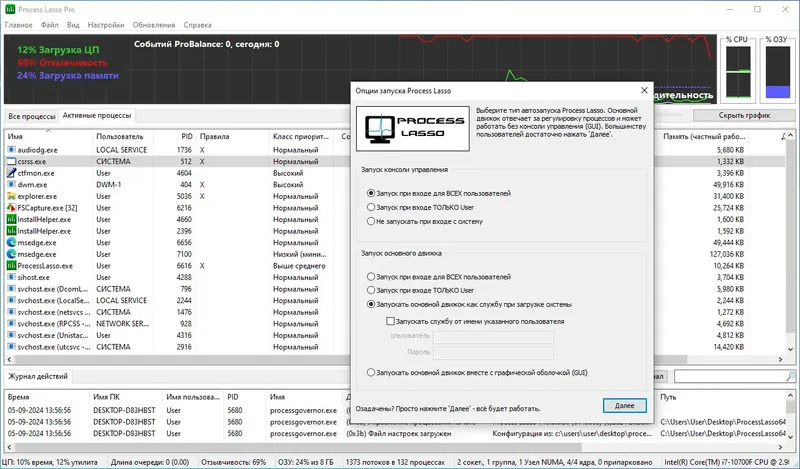
Task: Sort process list by PID column
Action: pyautogui.click(x=175, y=137)
